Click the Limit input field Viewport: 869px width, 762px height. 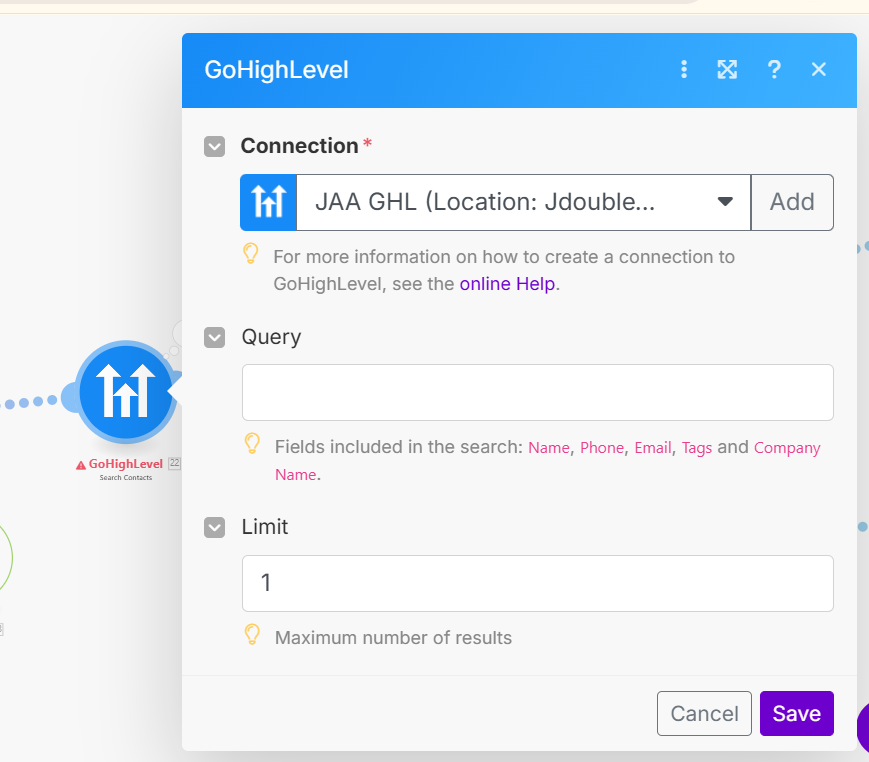537,583
